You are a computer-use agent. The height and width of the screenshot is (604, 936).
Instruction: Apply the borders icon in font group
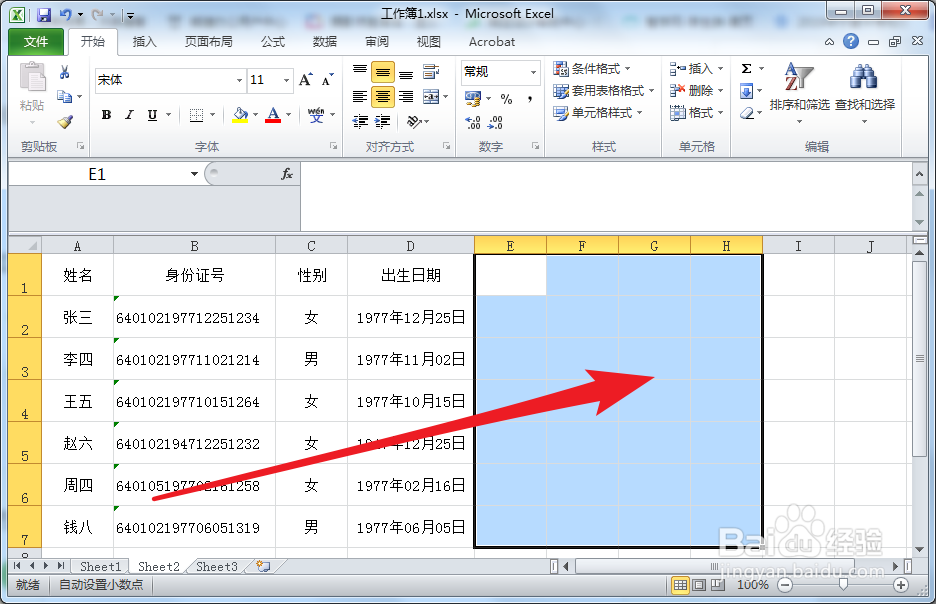[x=196, y=115]
